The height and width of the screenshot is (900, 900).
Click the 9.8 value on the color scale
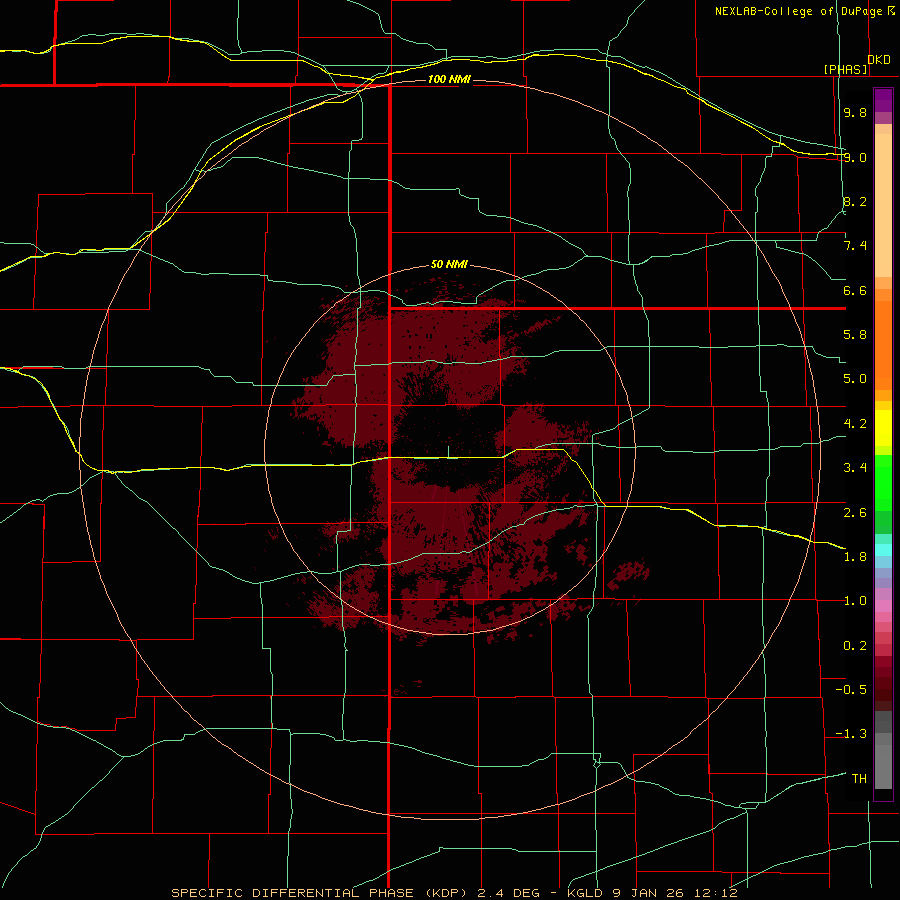coord(855,112)
